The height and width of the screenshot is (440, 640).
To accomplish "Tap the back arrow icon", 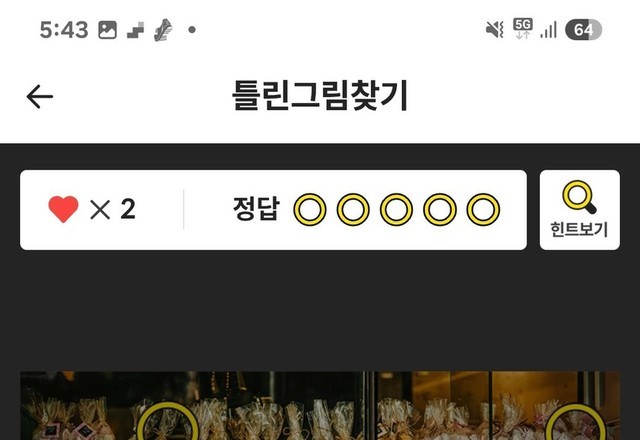I will pyautogui.click(x=40, y=97).
